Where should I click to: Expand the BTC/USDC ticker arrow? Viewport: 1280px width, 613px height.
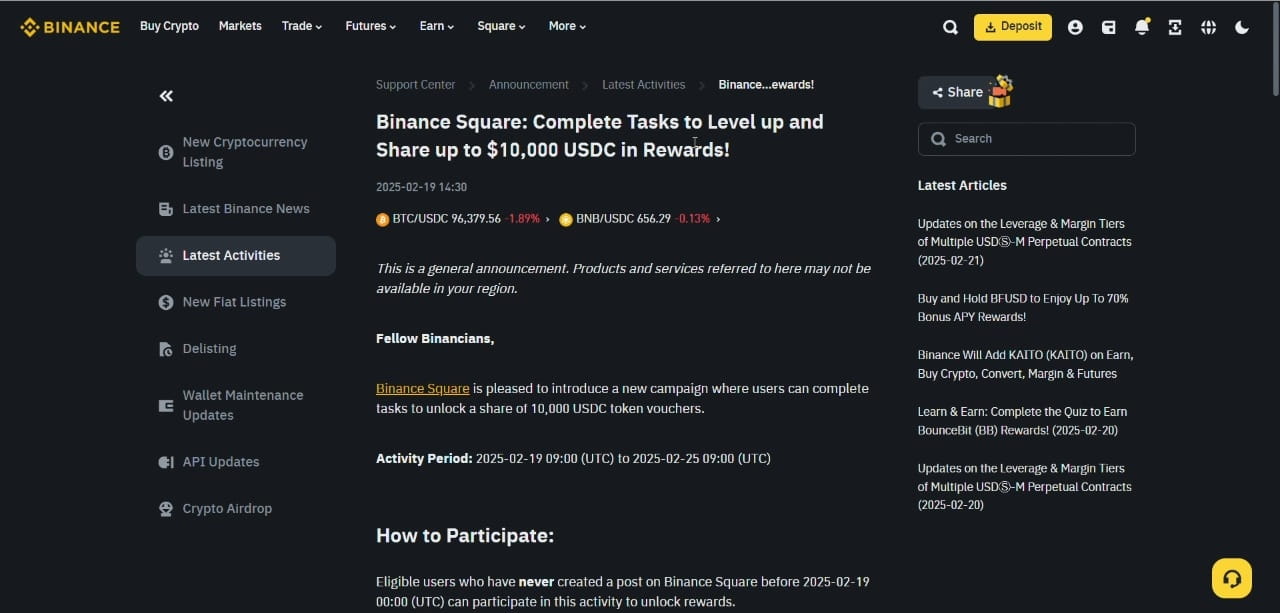pyautogui.click(x=547, y=218)
